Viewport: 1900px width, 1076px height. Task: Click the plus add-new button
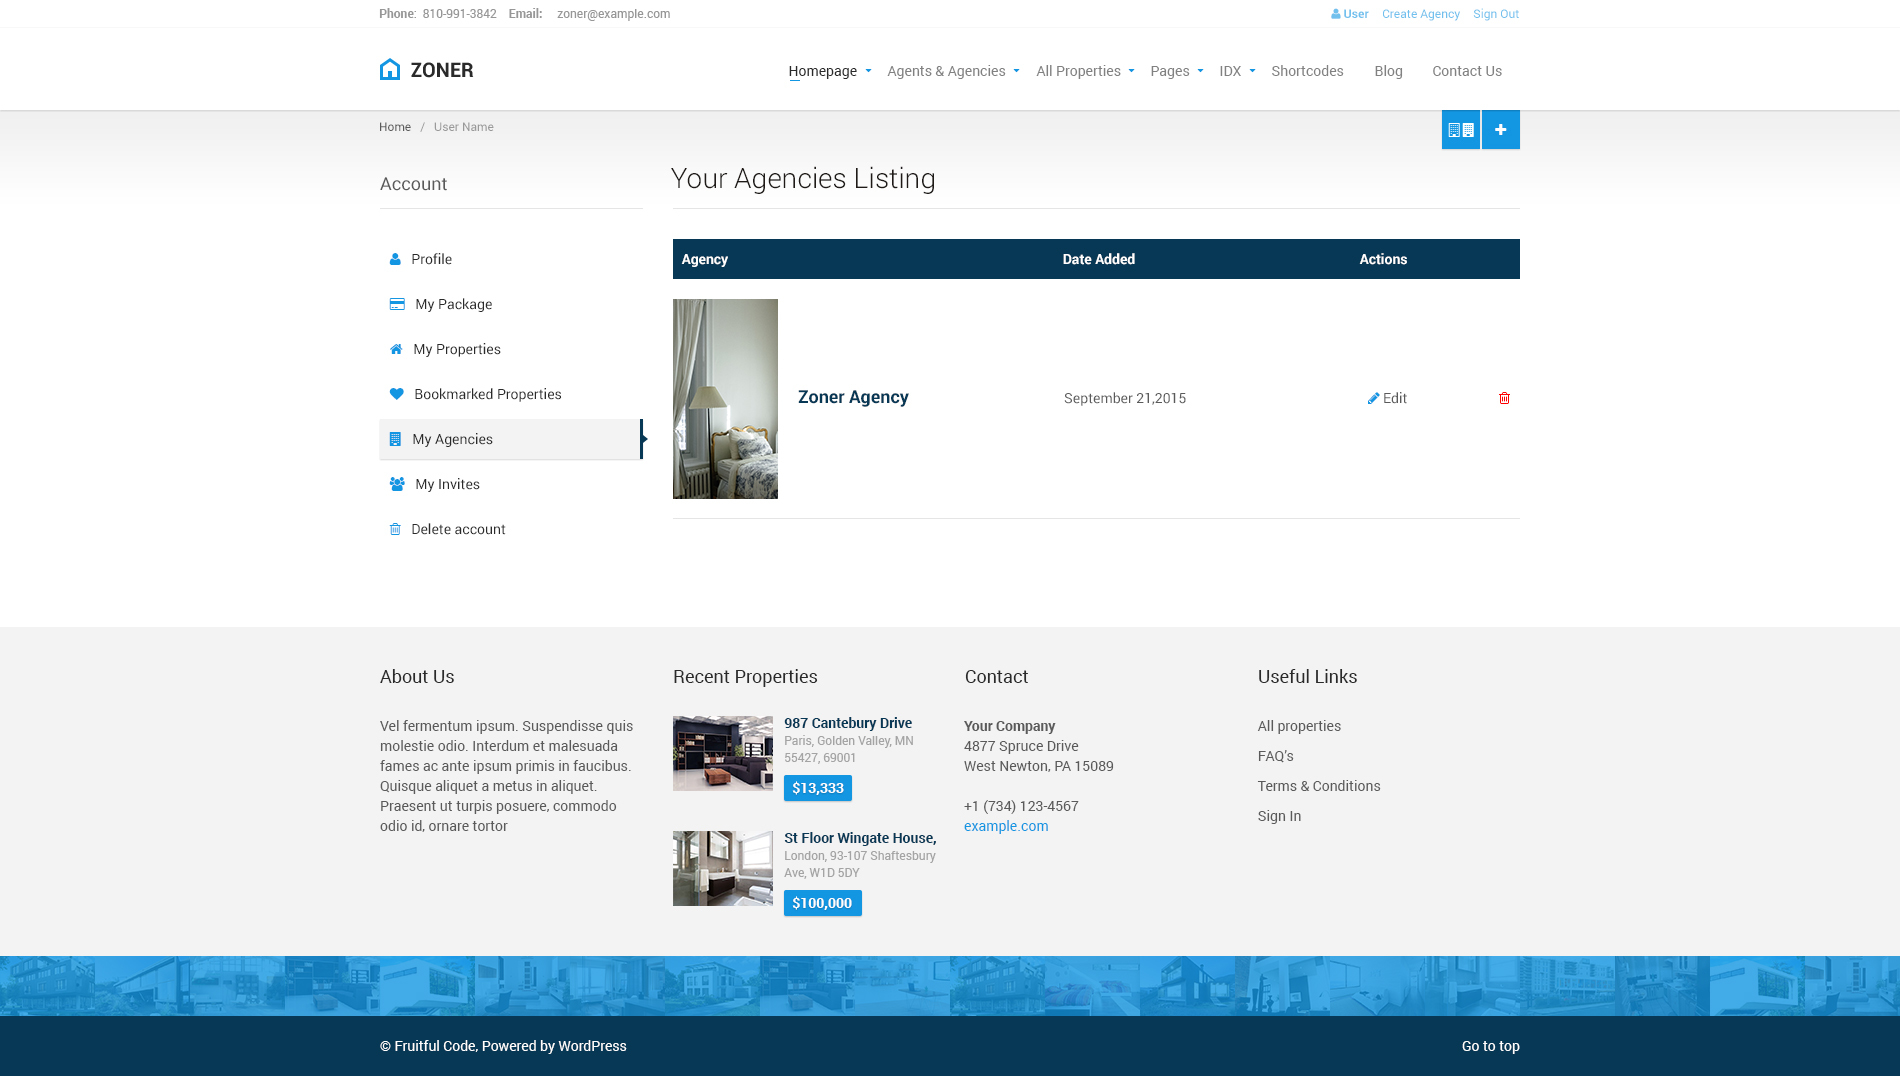point(1501,130)
